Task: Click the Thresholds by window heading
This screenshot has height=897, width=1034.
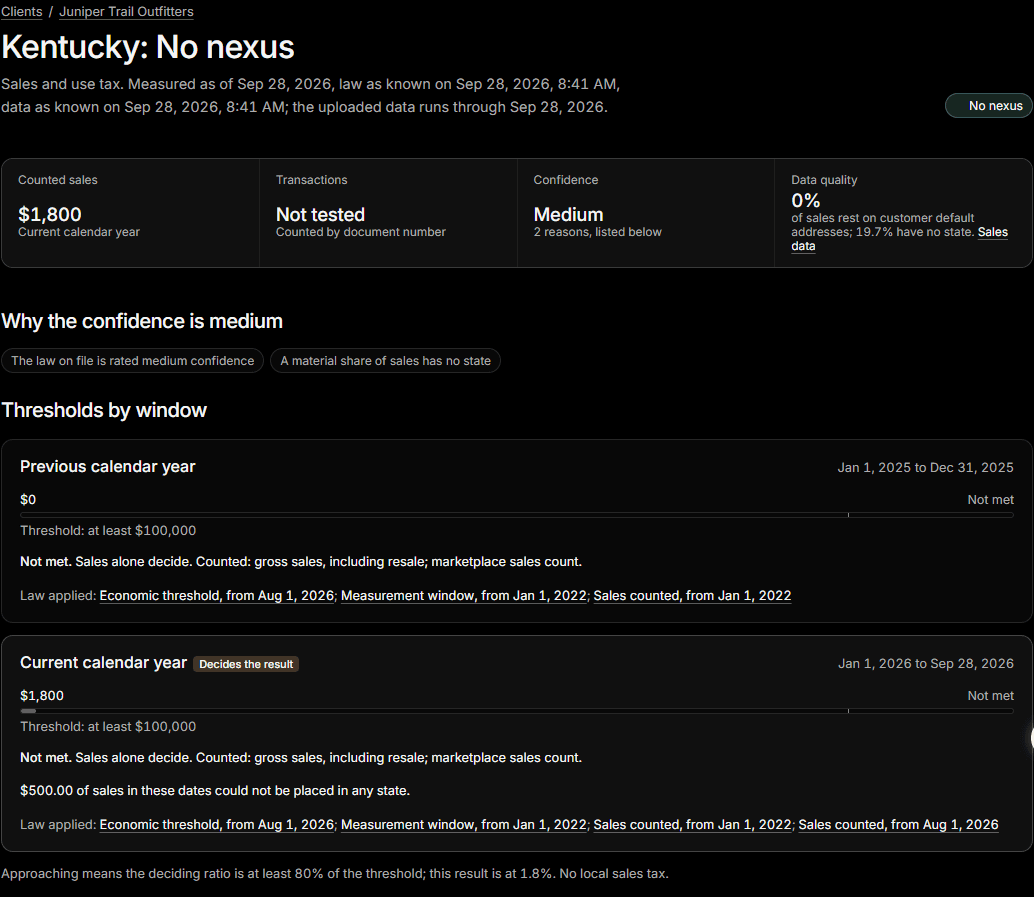Action: pyautogui.click(x=104, y=410)
